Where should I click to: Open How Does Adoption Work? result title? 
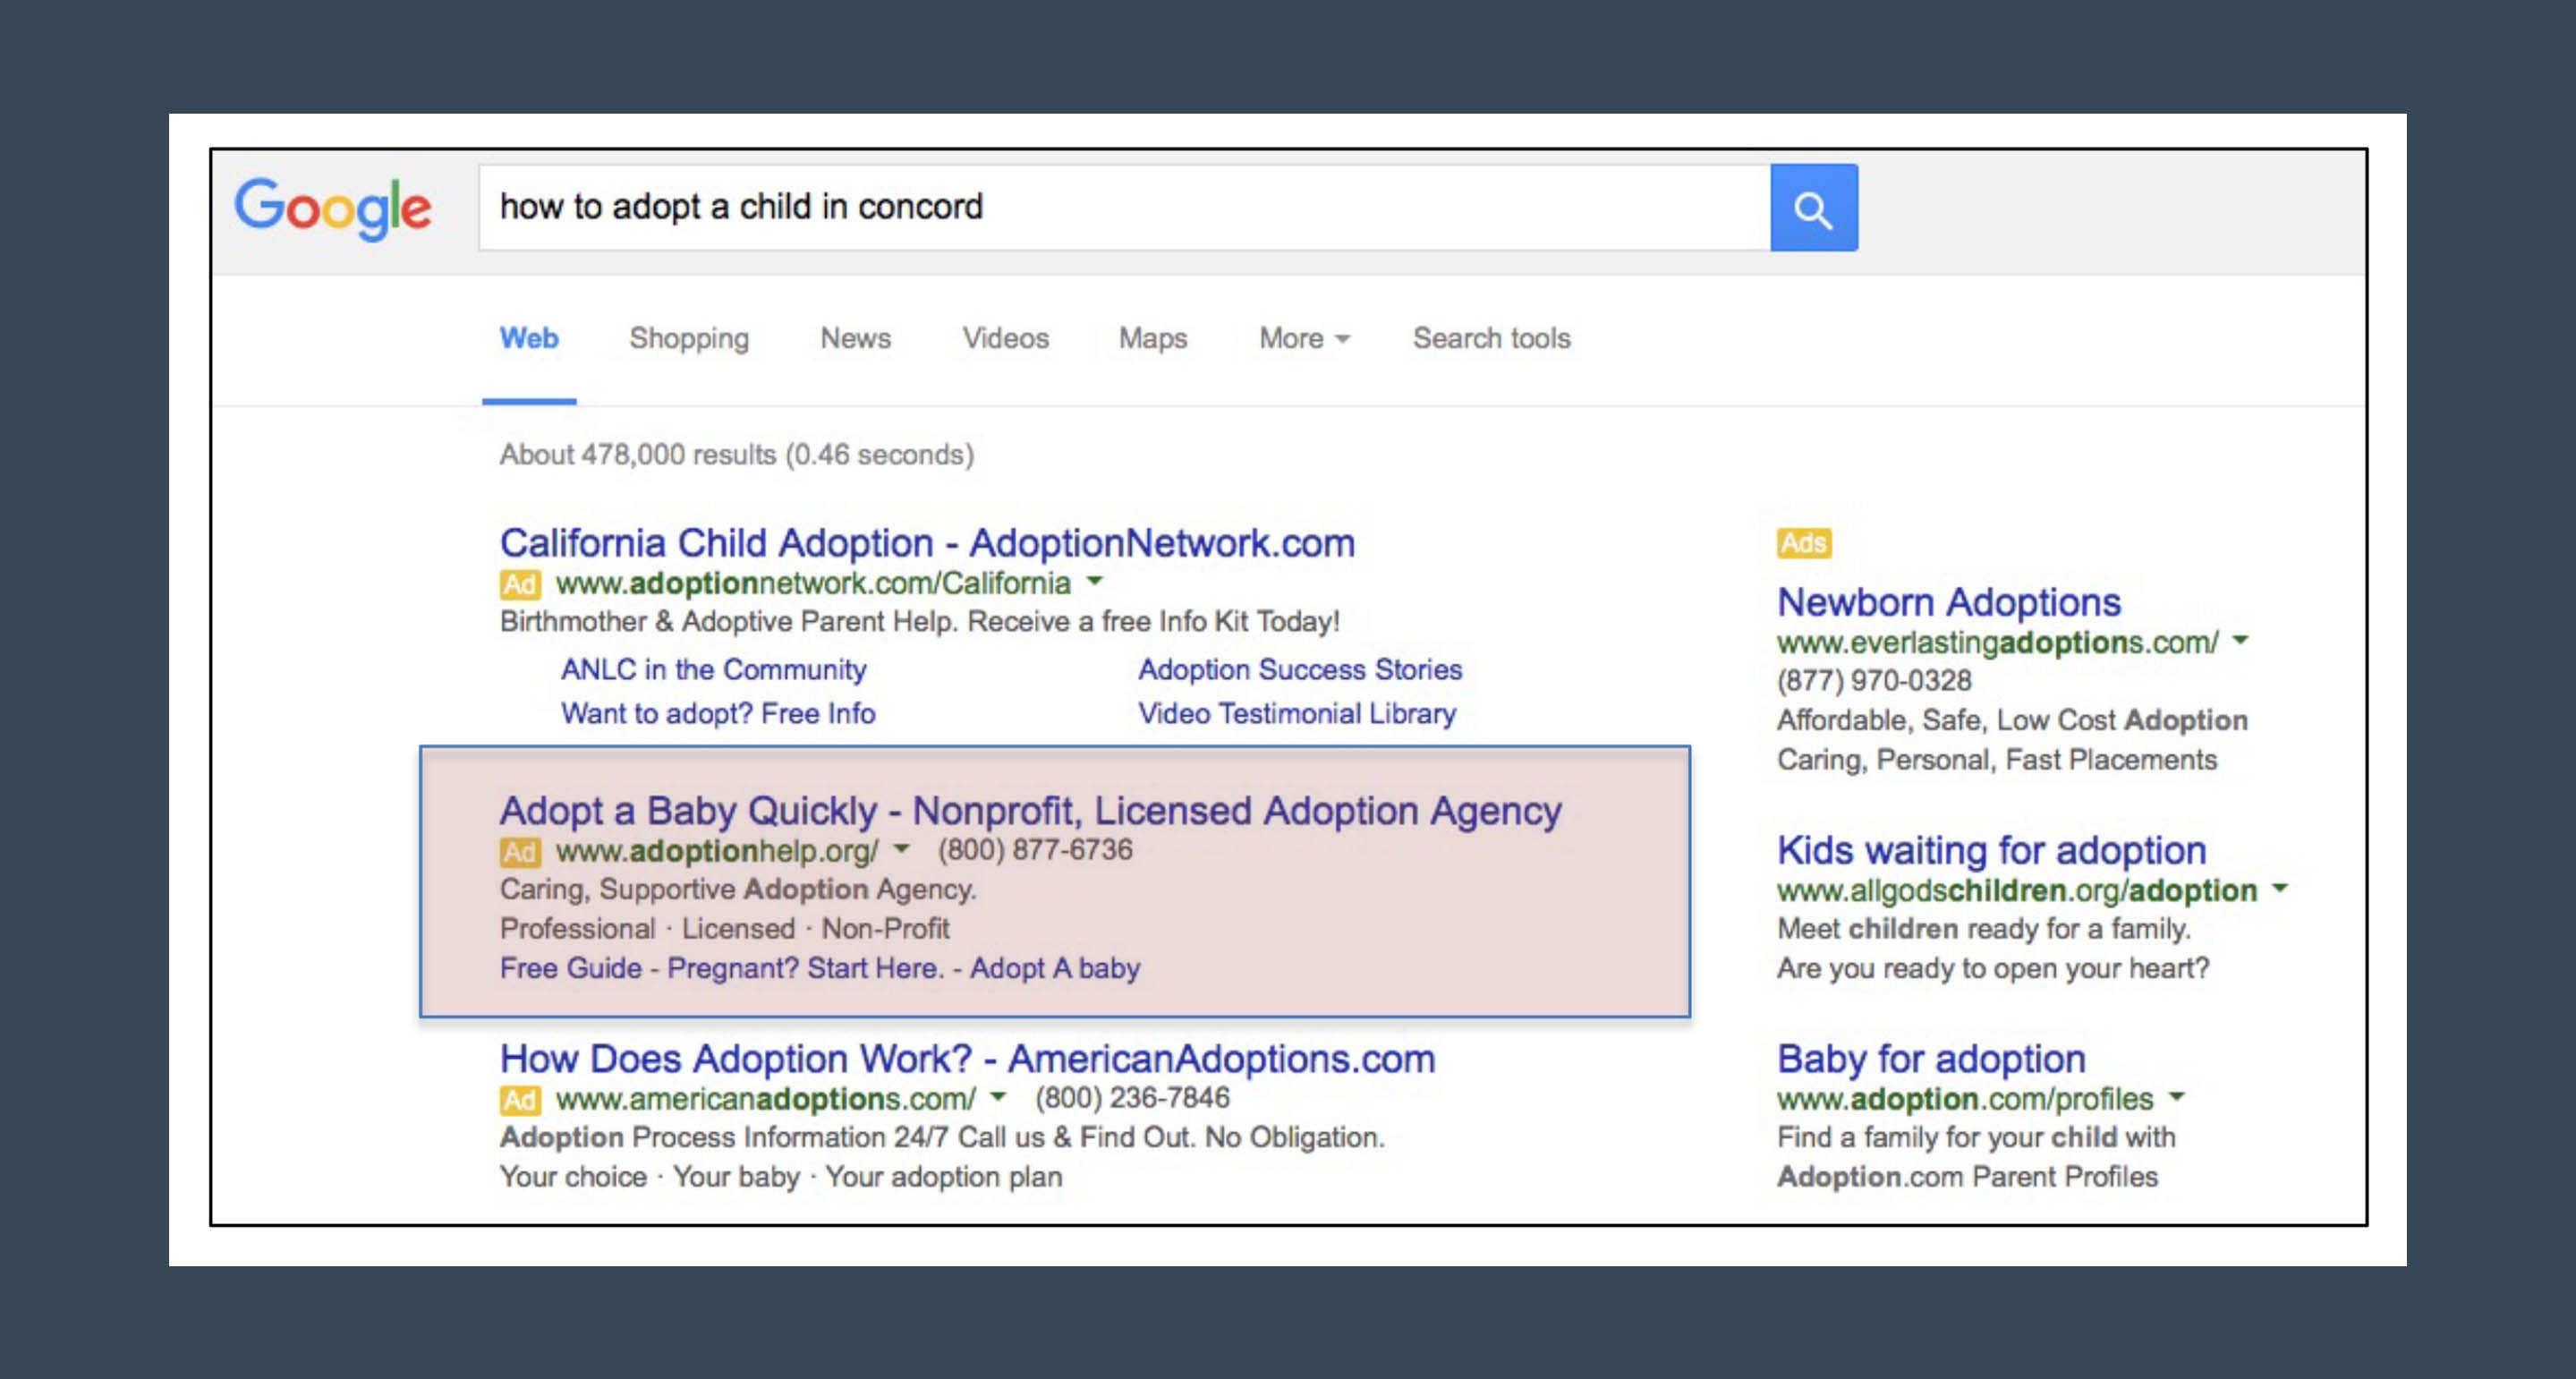(x=967, y=1058)
